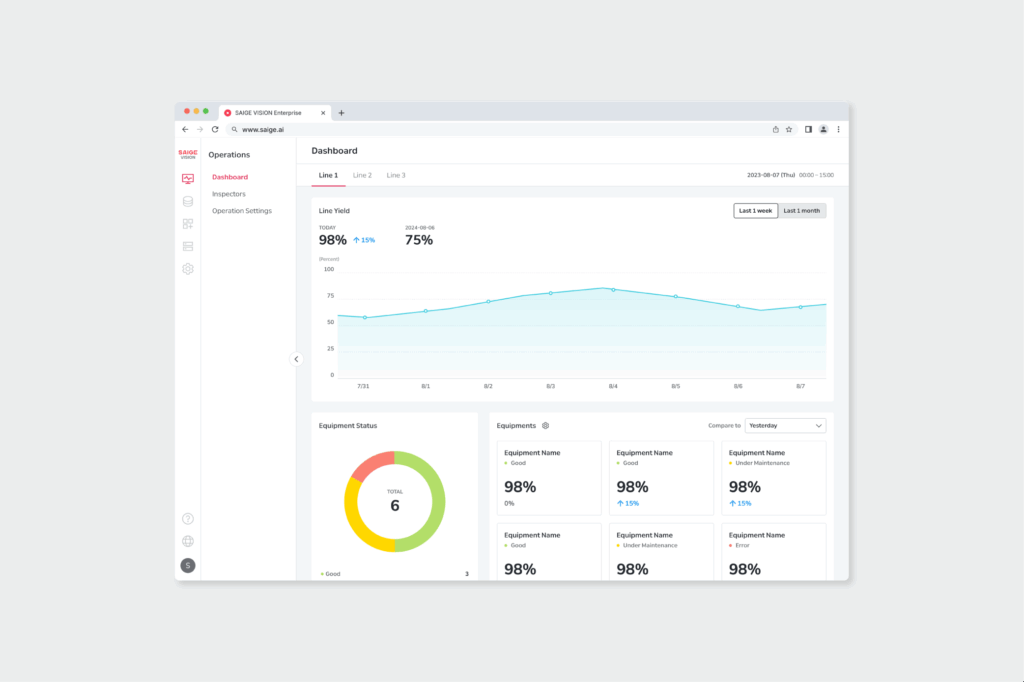The image size is (1024, 682).
Task: Click the red segment of donut chart
Action: [x=370, y=465]
